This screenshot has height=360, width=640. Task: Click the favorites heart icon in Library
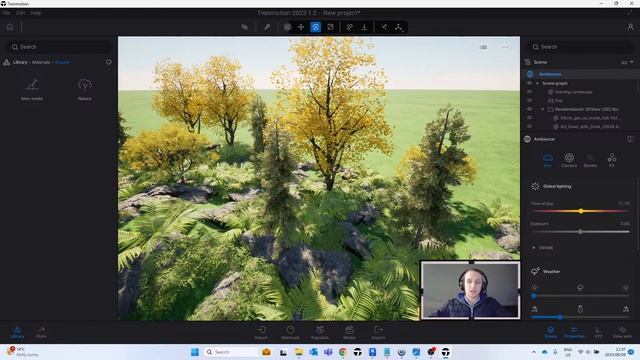point(109,62)
